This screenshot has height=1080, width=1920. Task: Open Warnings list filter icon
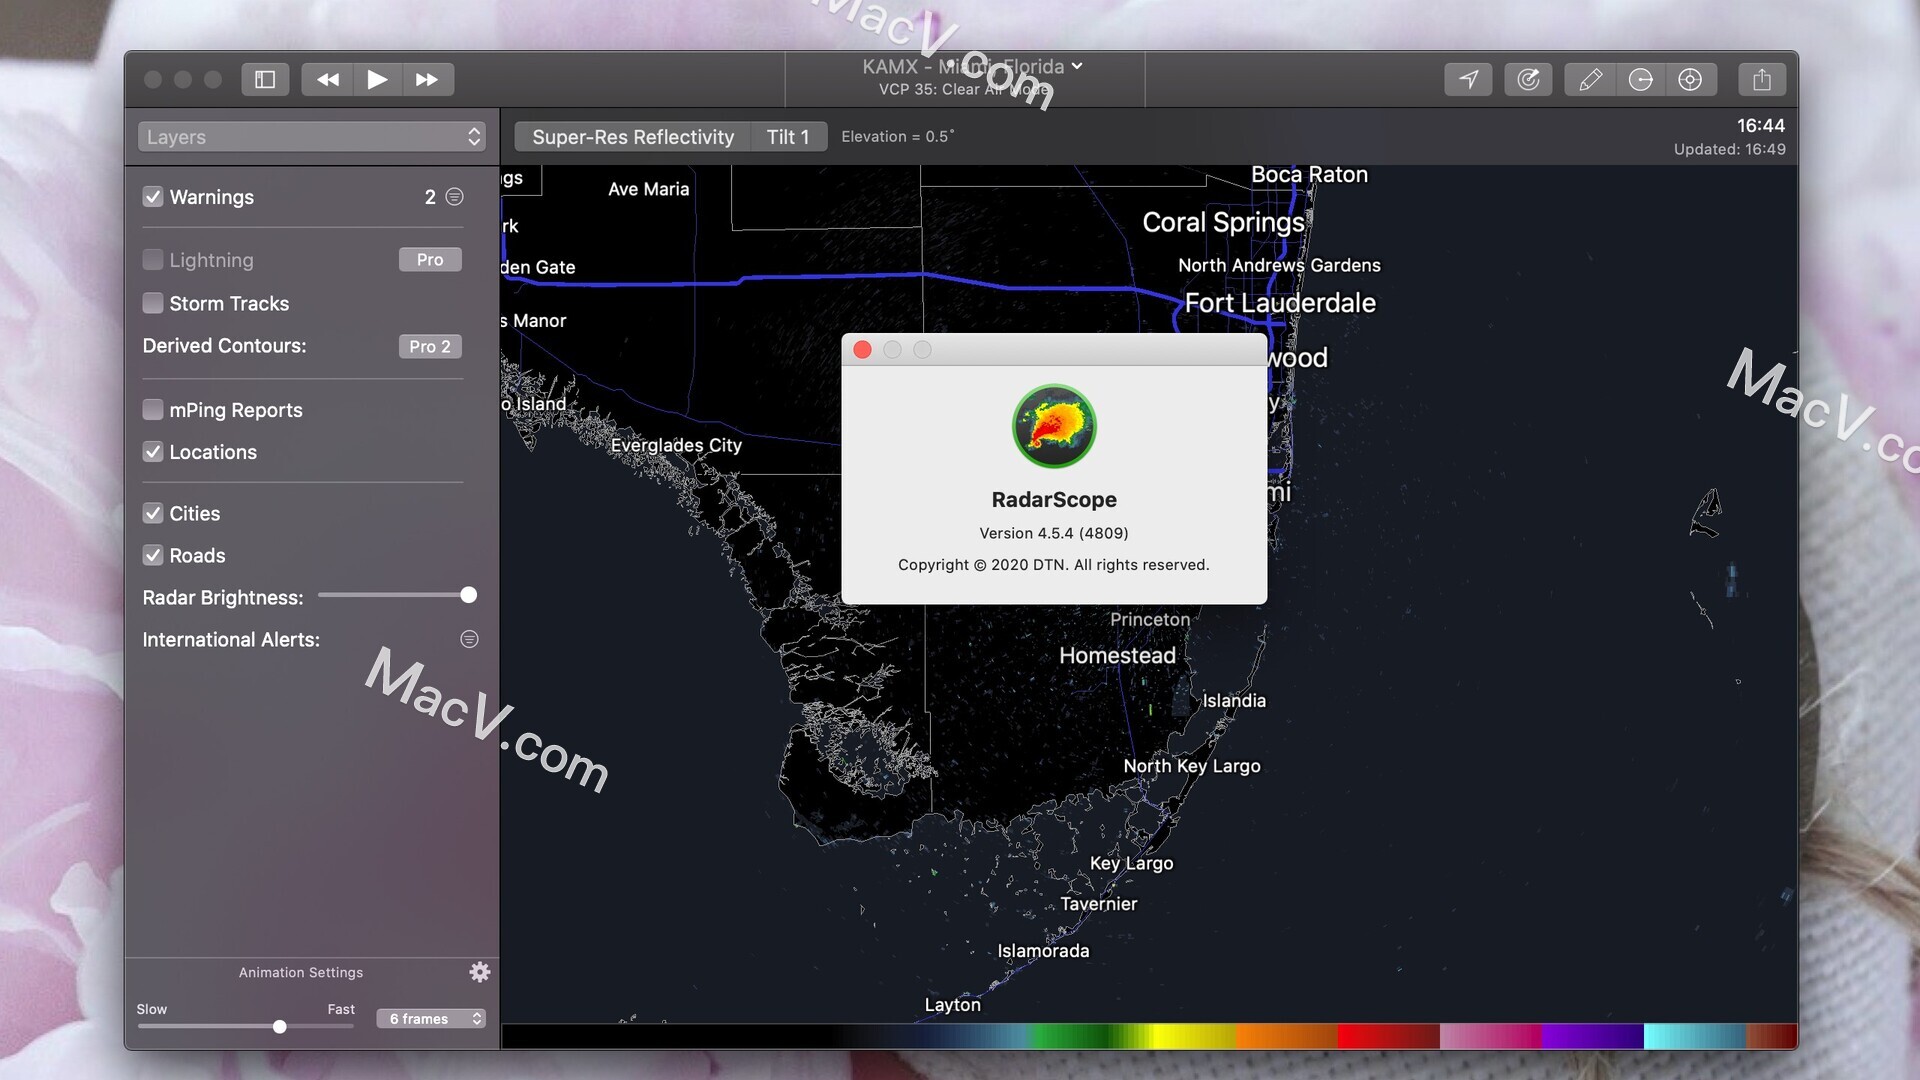click(x=454, y=197)
